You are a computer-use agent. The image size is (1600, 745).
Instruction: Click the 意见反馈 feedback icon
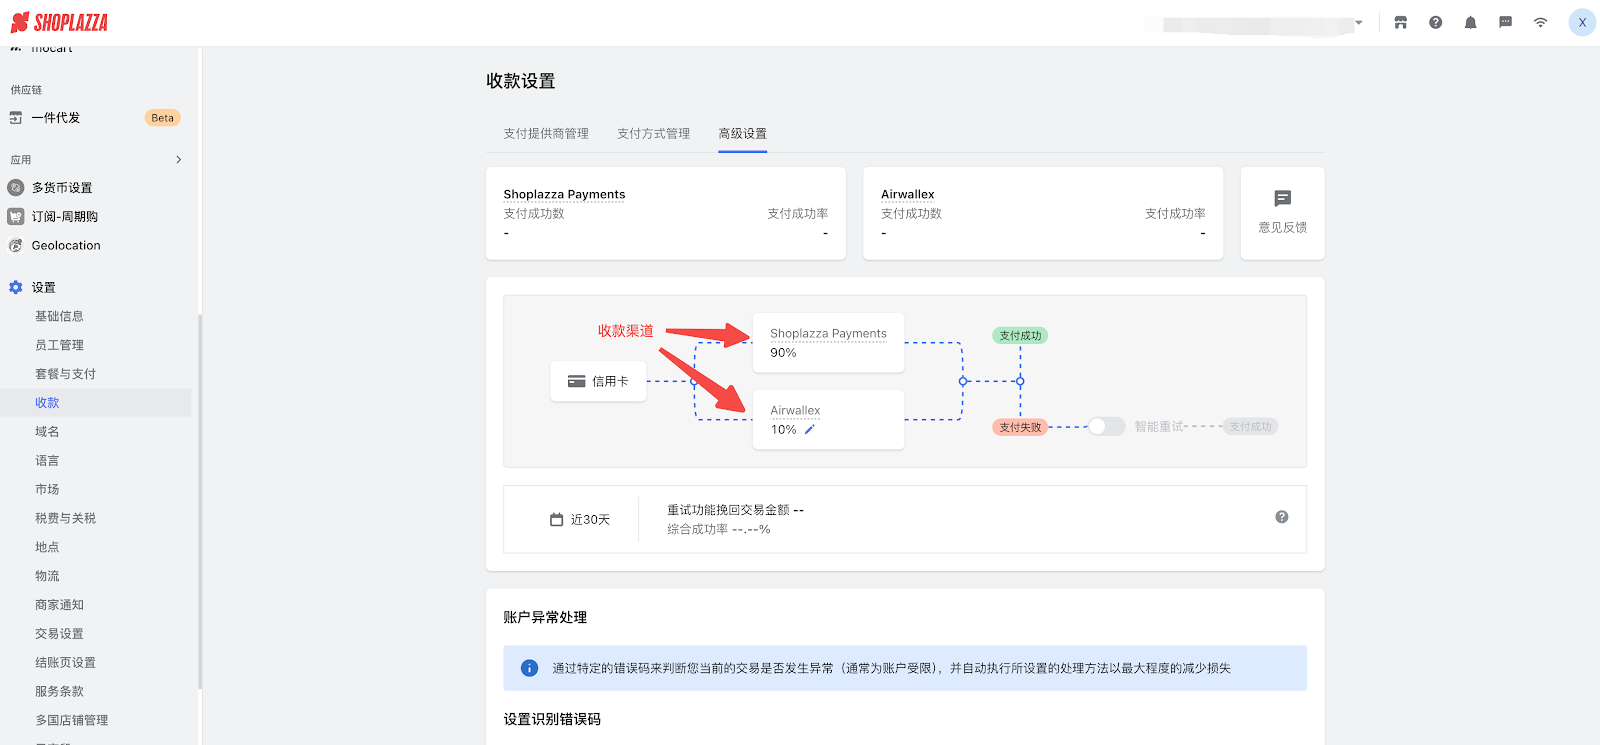[x=1282, y=198]
